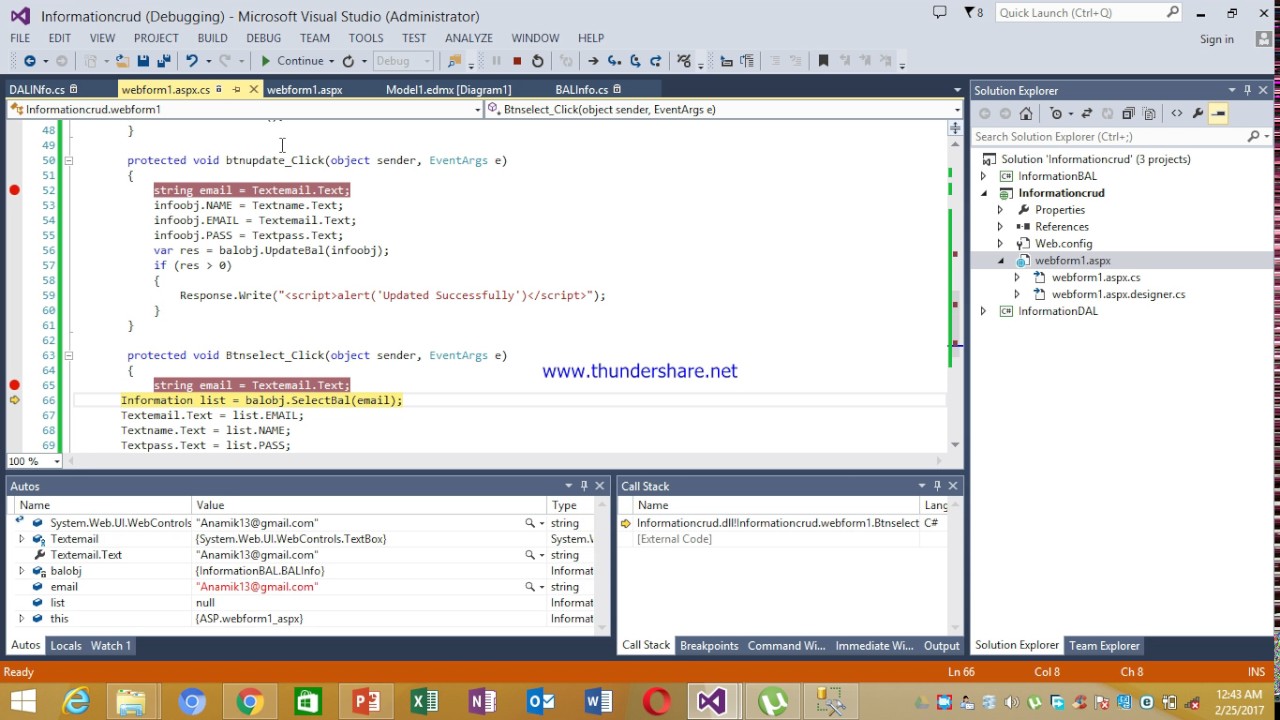Image resolution: width=1280 pixels, height=720 pixels.
Task: Click the Step Into debug icon
Action: (614, 61)
